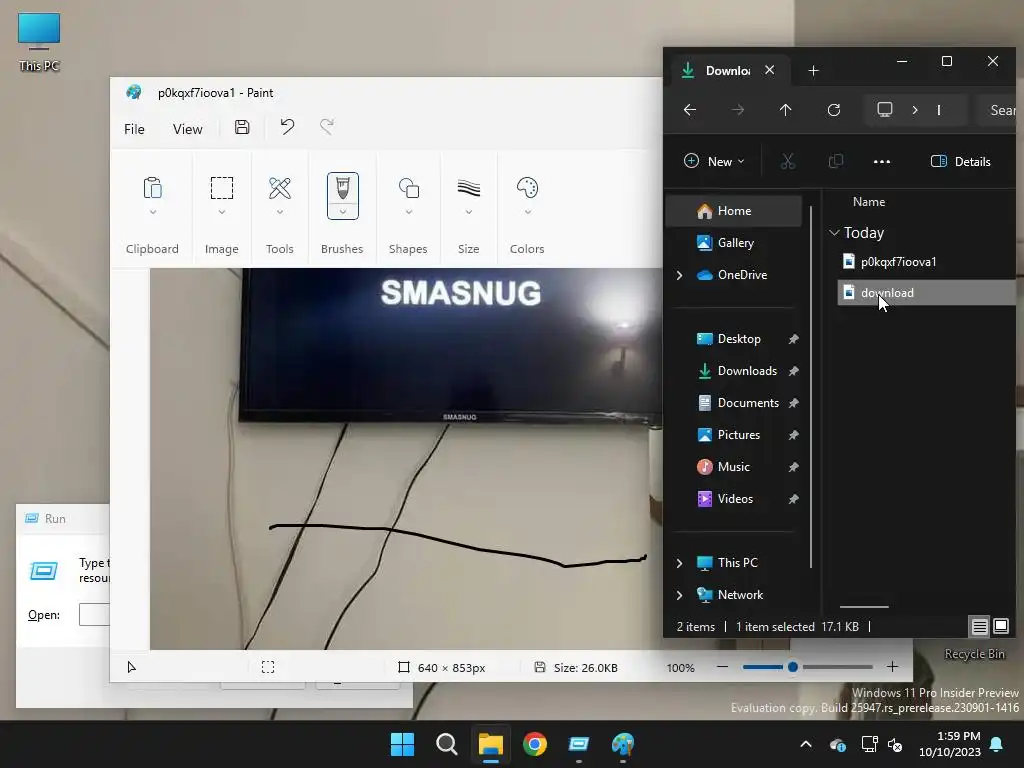Expand the Shapes dropdown chevron
1024x768 pixels.
(x=408, y=212)
